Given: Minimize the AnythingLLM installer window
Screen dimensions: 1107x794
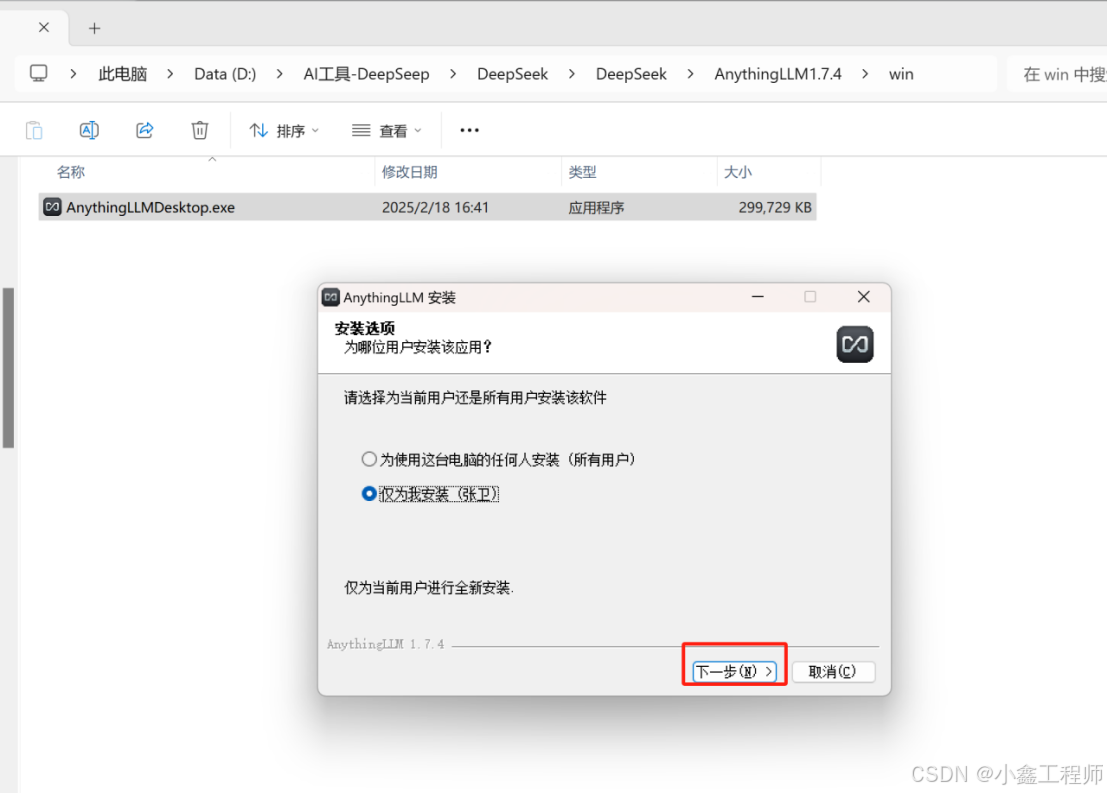Looking at the screenshot, I should [x=758, y=297].
